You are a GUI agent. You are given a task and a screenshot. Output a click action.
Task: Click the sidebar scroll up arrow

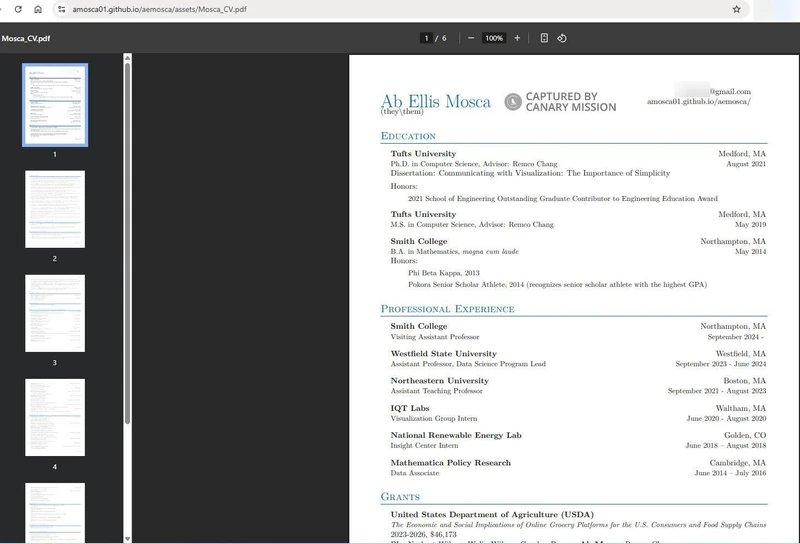(128, 58)
